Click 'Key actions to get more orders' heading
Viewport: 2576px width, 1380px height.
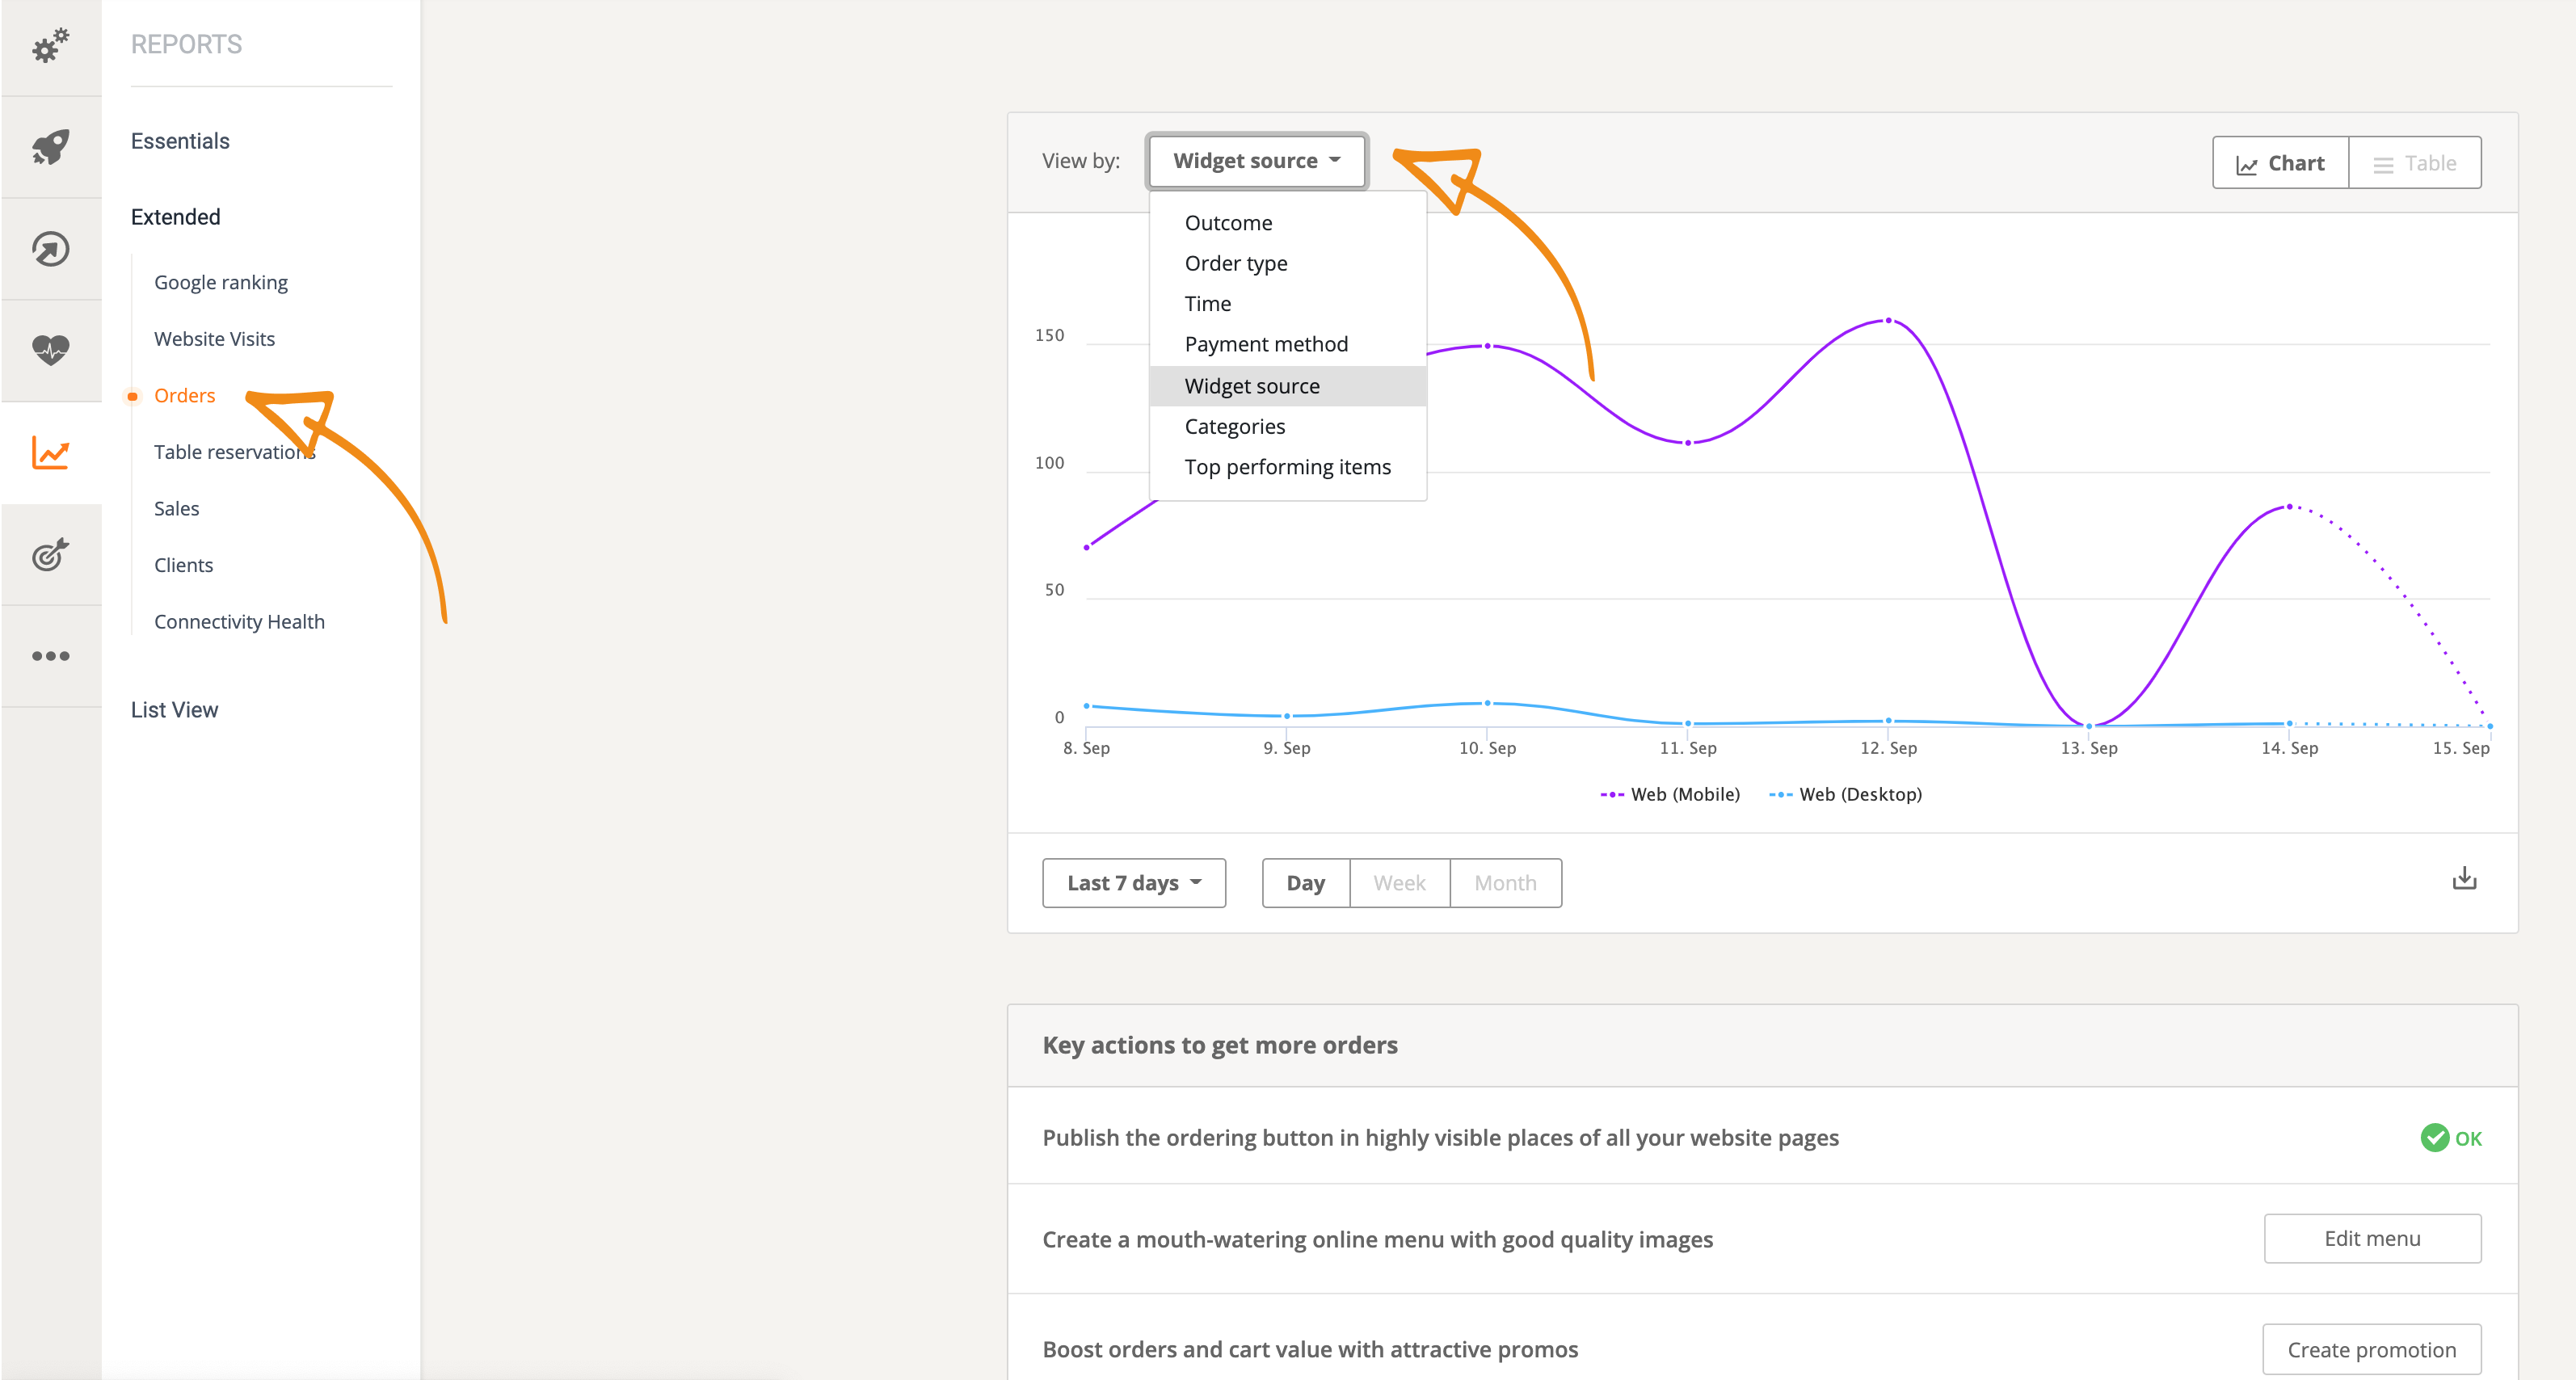point(1220,1046)
